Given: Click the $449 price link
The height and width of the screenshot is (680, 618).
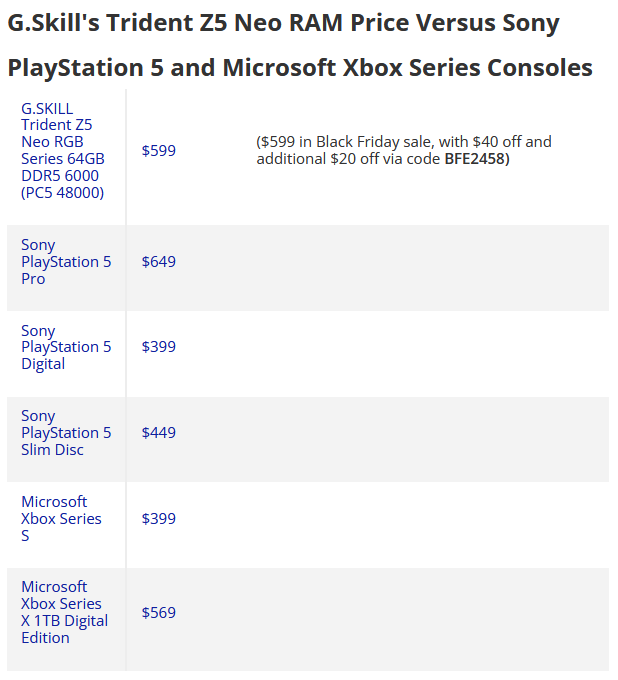Looking at the screenshot, I should click(x=158, y=433).
